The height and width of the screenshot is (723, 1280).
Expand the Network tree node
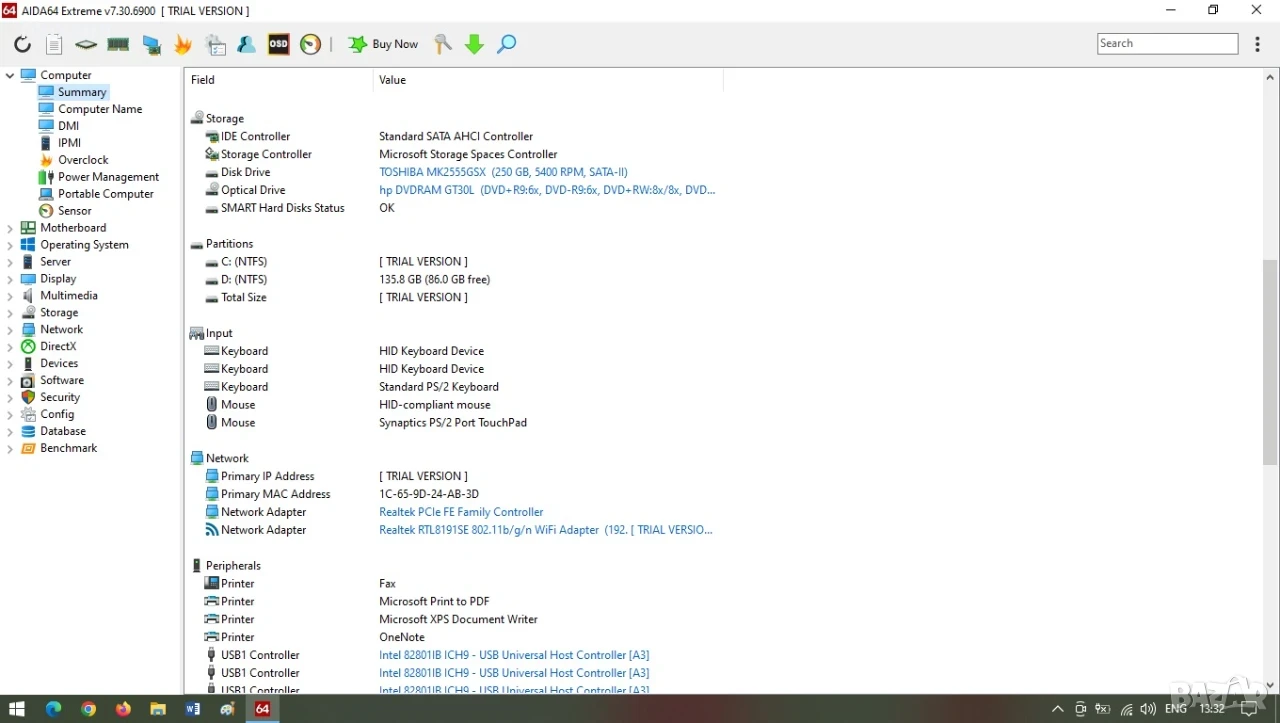[x=10, y=330]
